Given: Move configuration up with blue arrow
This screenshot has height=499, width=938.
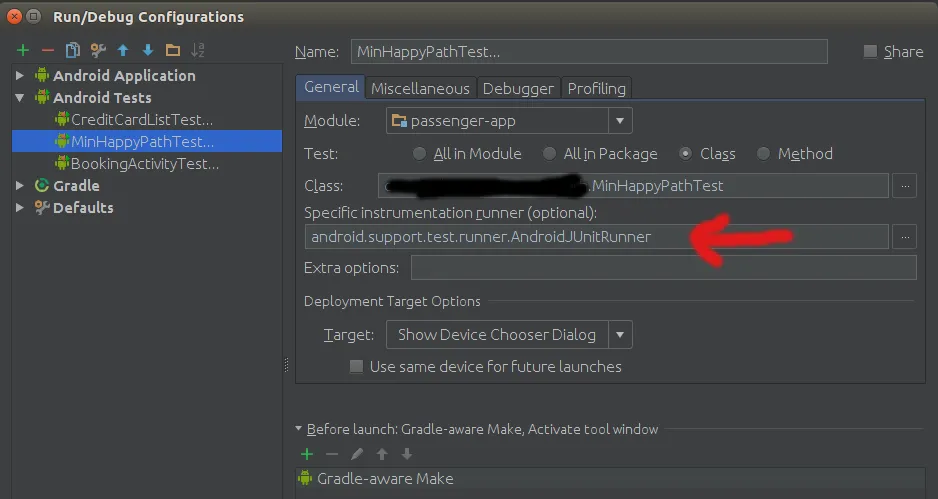Looking at the screenshot, I should pyautogui.click(x=123, y=50).
